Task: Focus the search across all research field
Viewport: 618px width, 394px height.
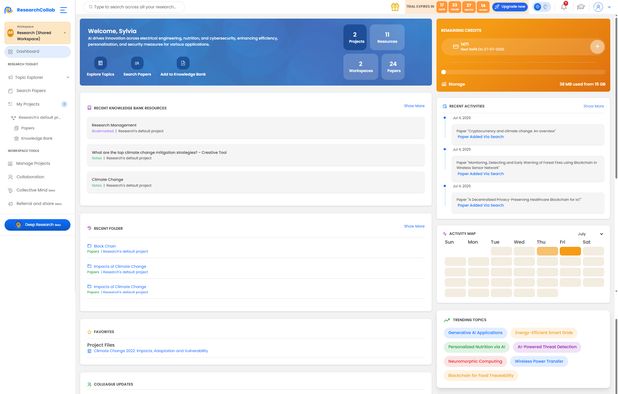Action: pos(134,7)
